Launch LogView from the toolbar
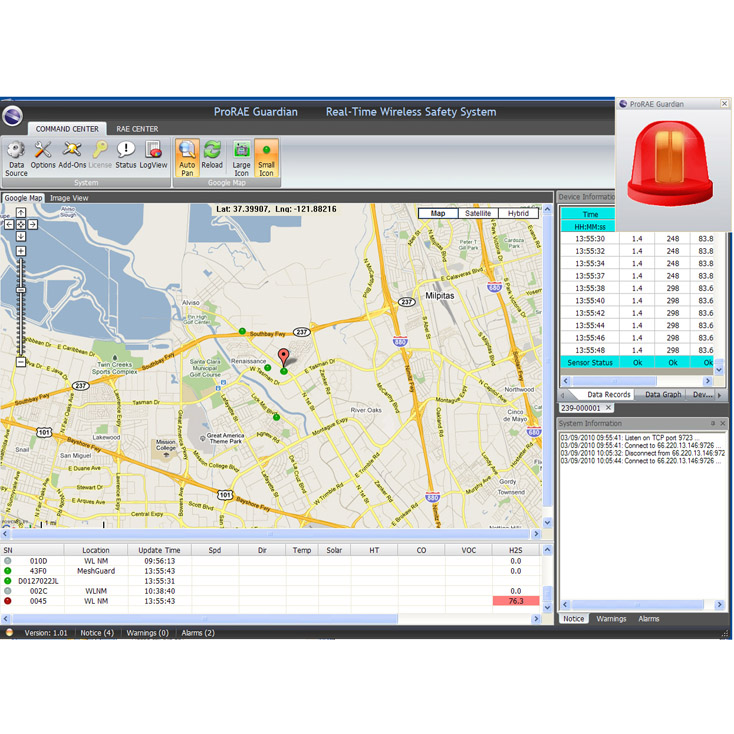734x734 pixels. [153, 155]
